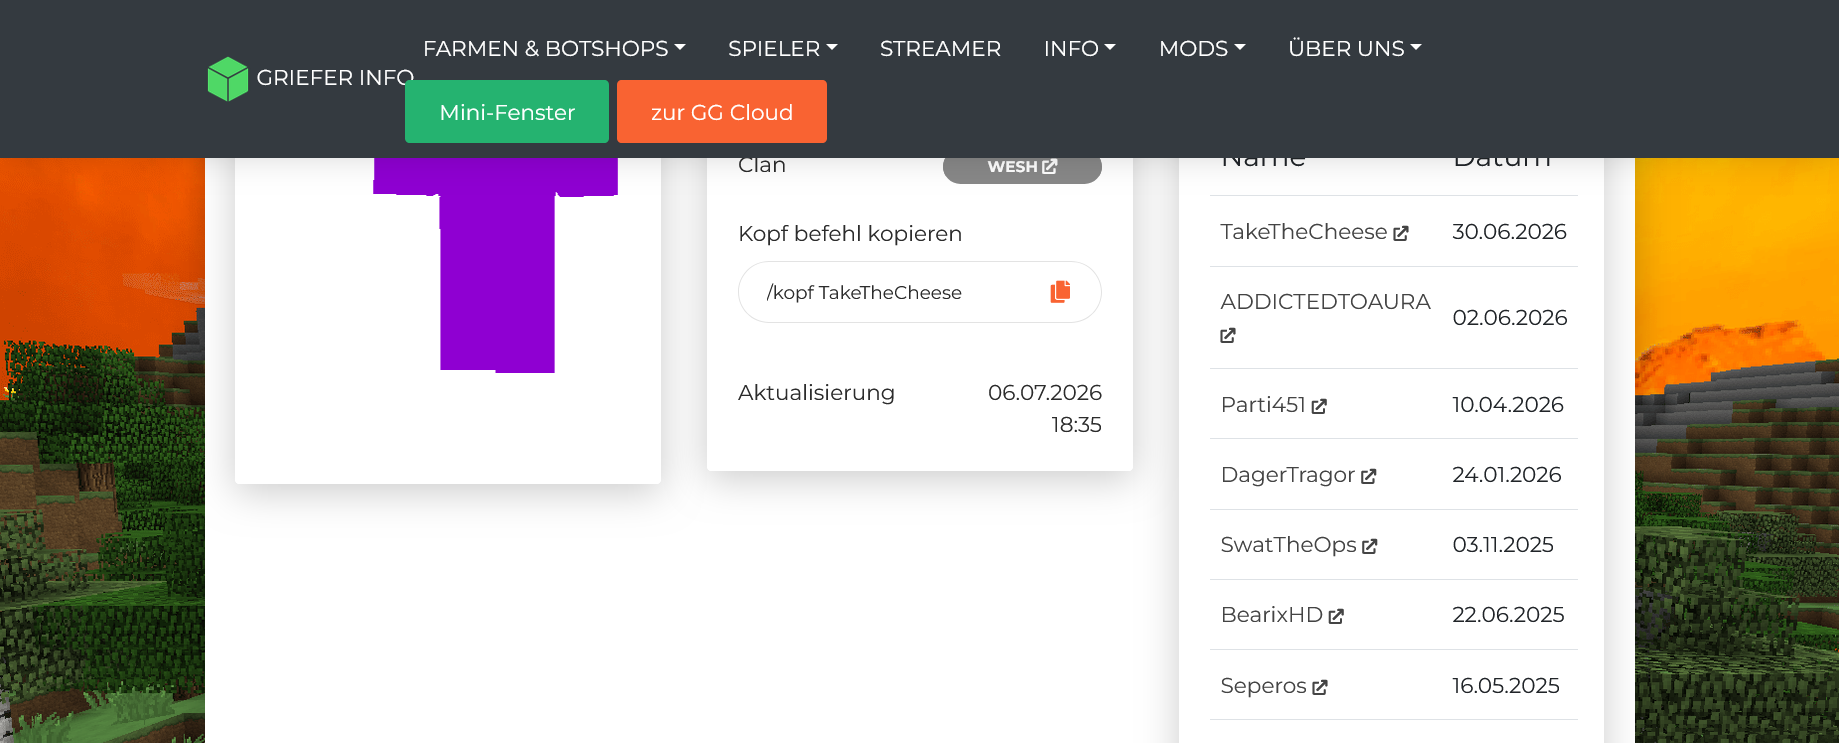This screenshot has width=1840, height=743.
Task: Open external link icon beside TakeTheCheese
Action: pos(1401,233)
